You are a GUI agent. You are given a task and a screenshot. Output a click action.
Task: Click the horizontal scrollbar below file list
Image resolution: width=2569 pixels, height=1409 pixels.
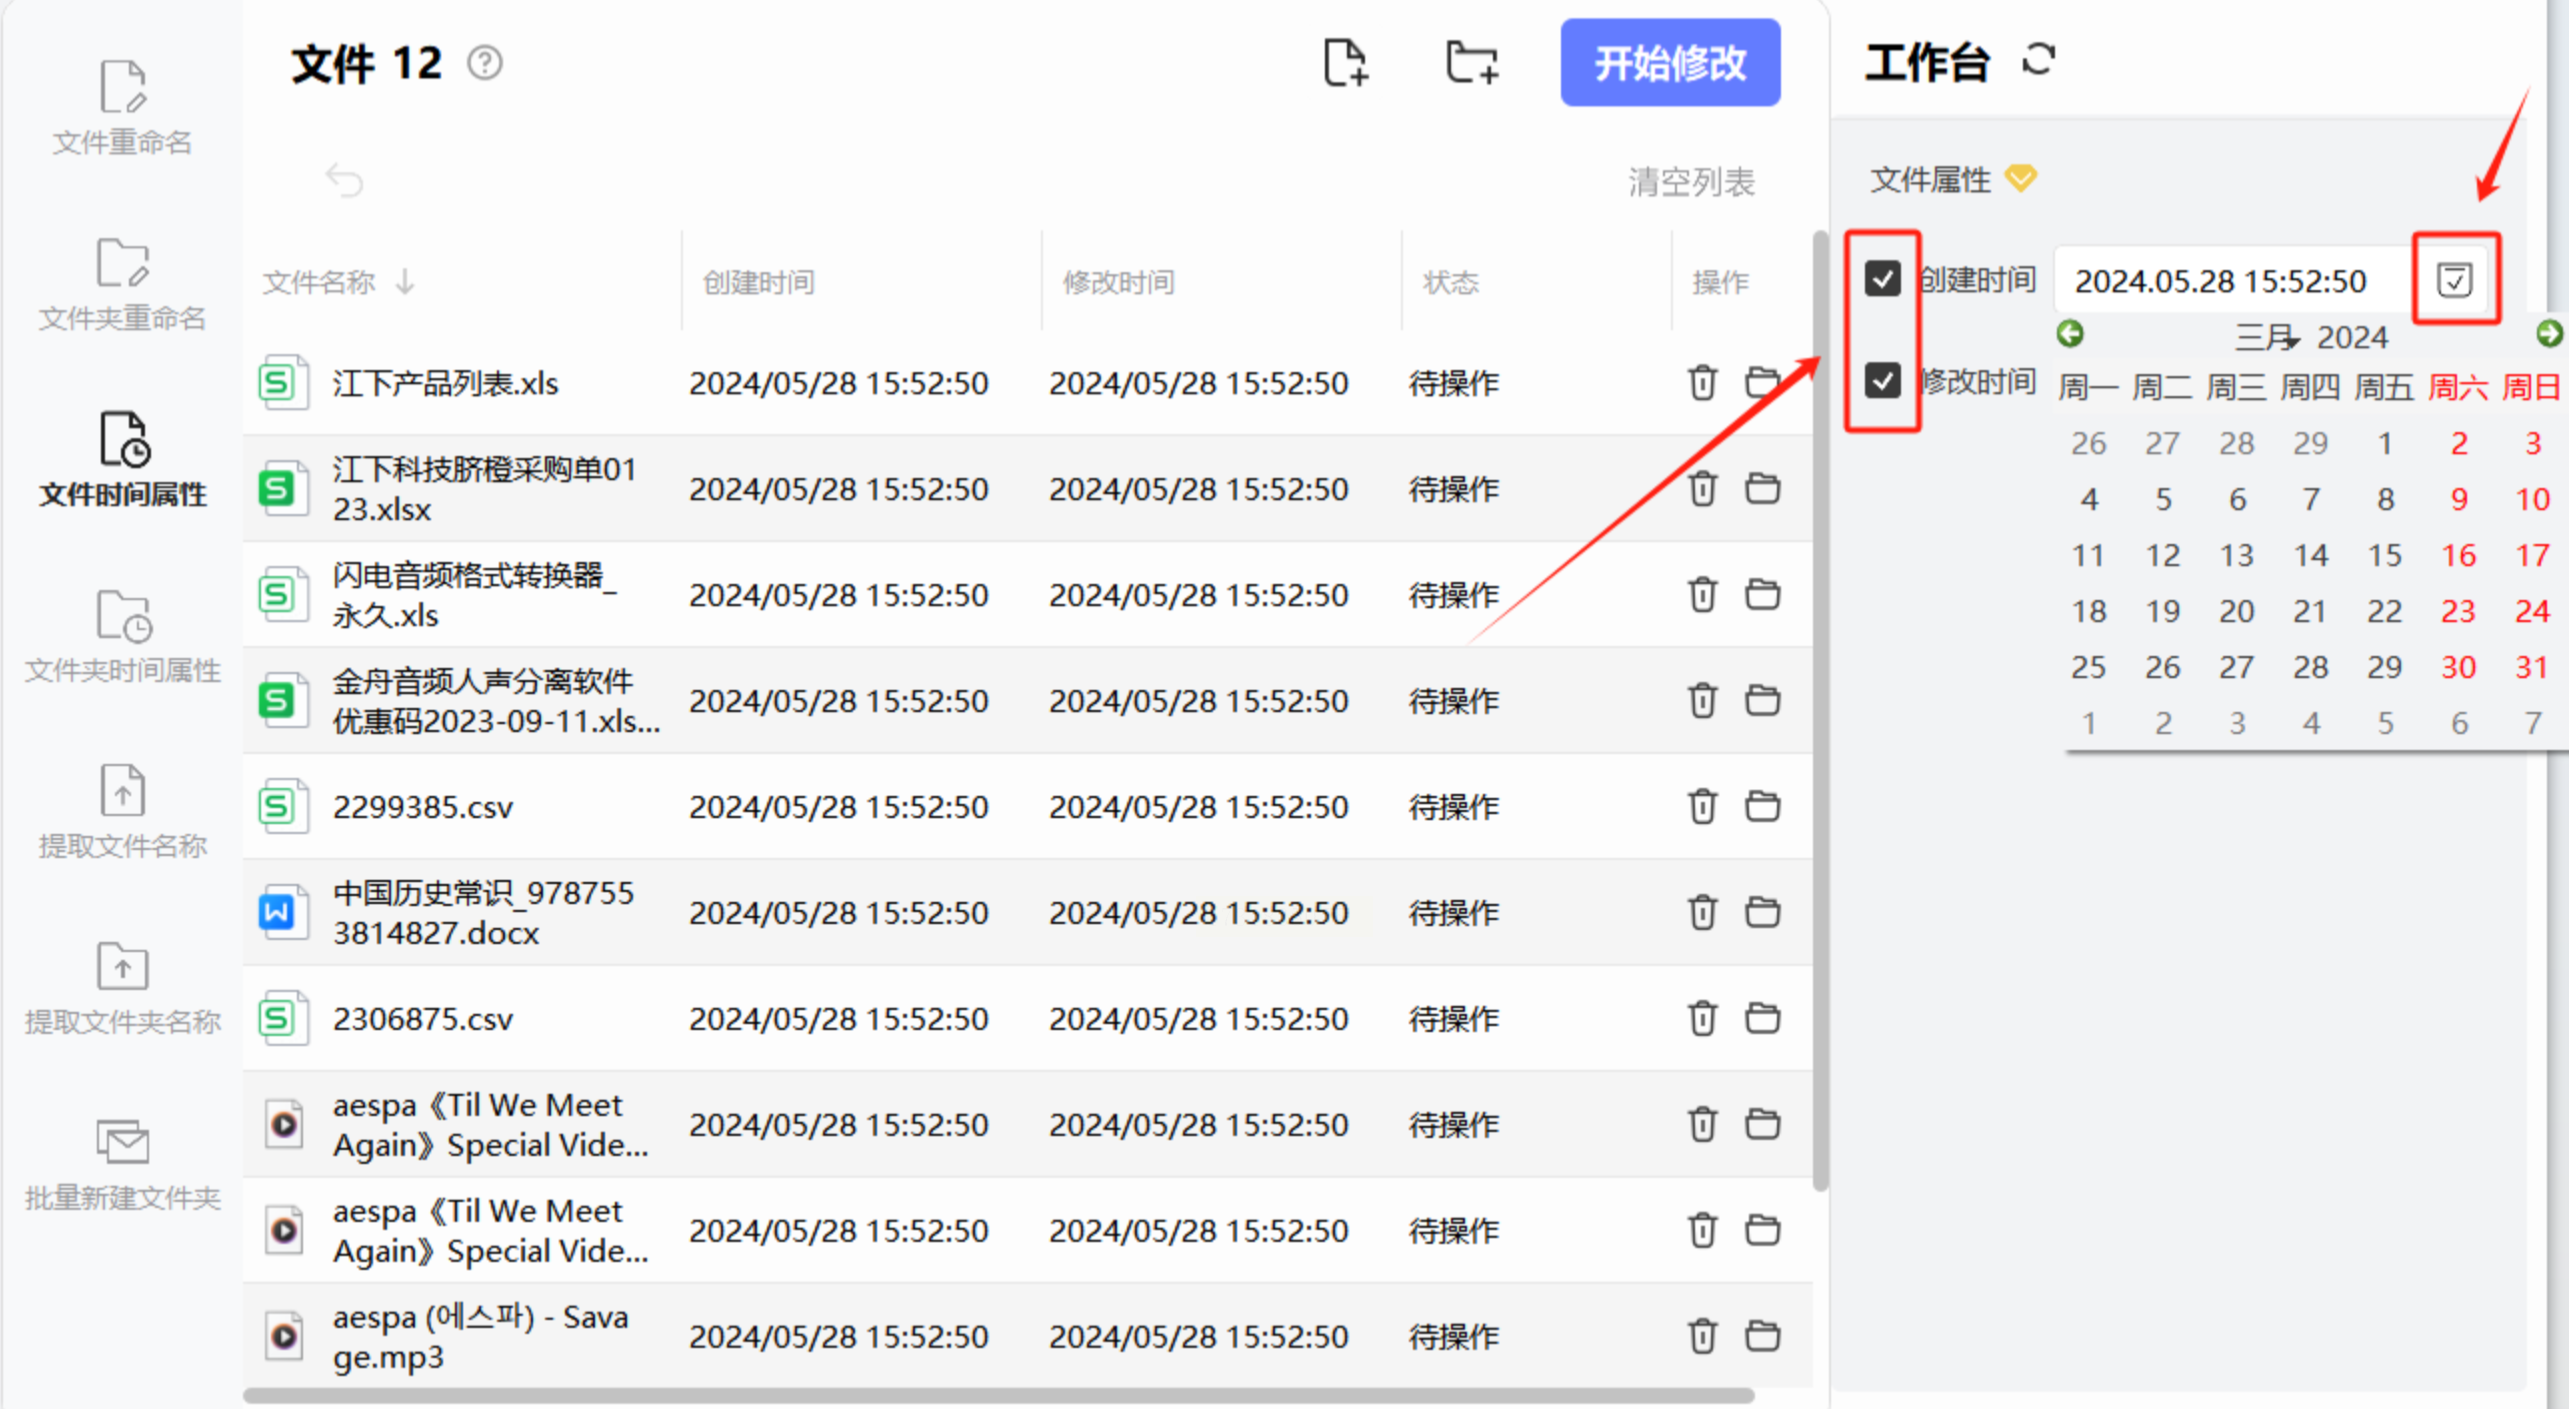998,1395
